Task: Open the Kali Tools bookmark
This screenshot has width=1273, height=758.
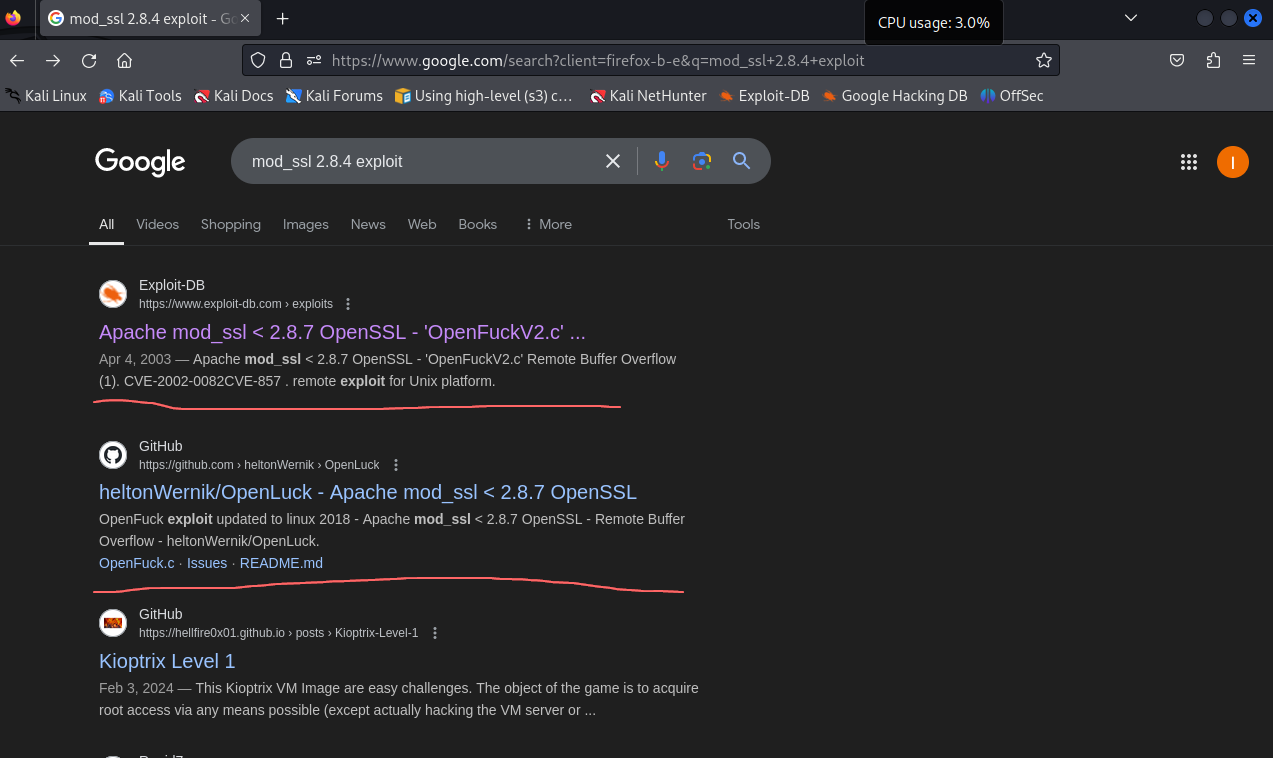Action: point(140,96)
